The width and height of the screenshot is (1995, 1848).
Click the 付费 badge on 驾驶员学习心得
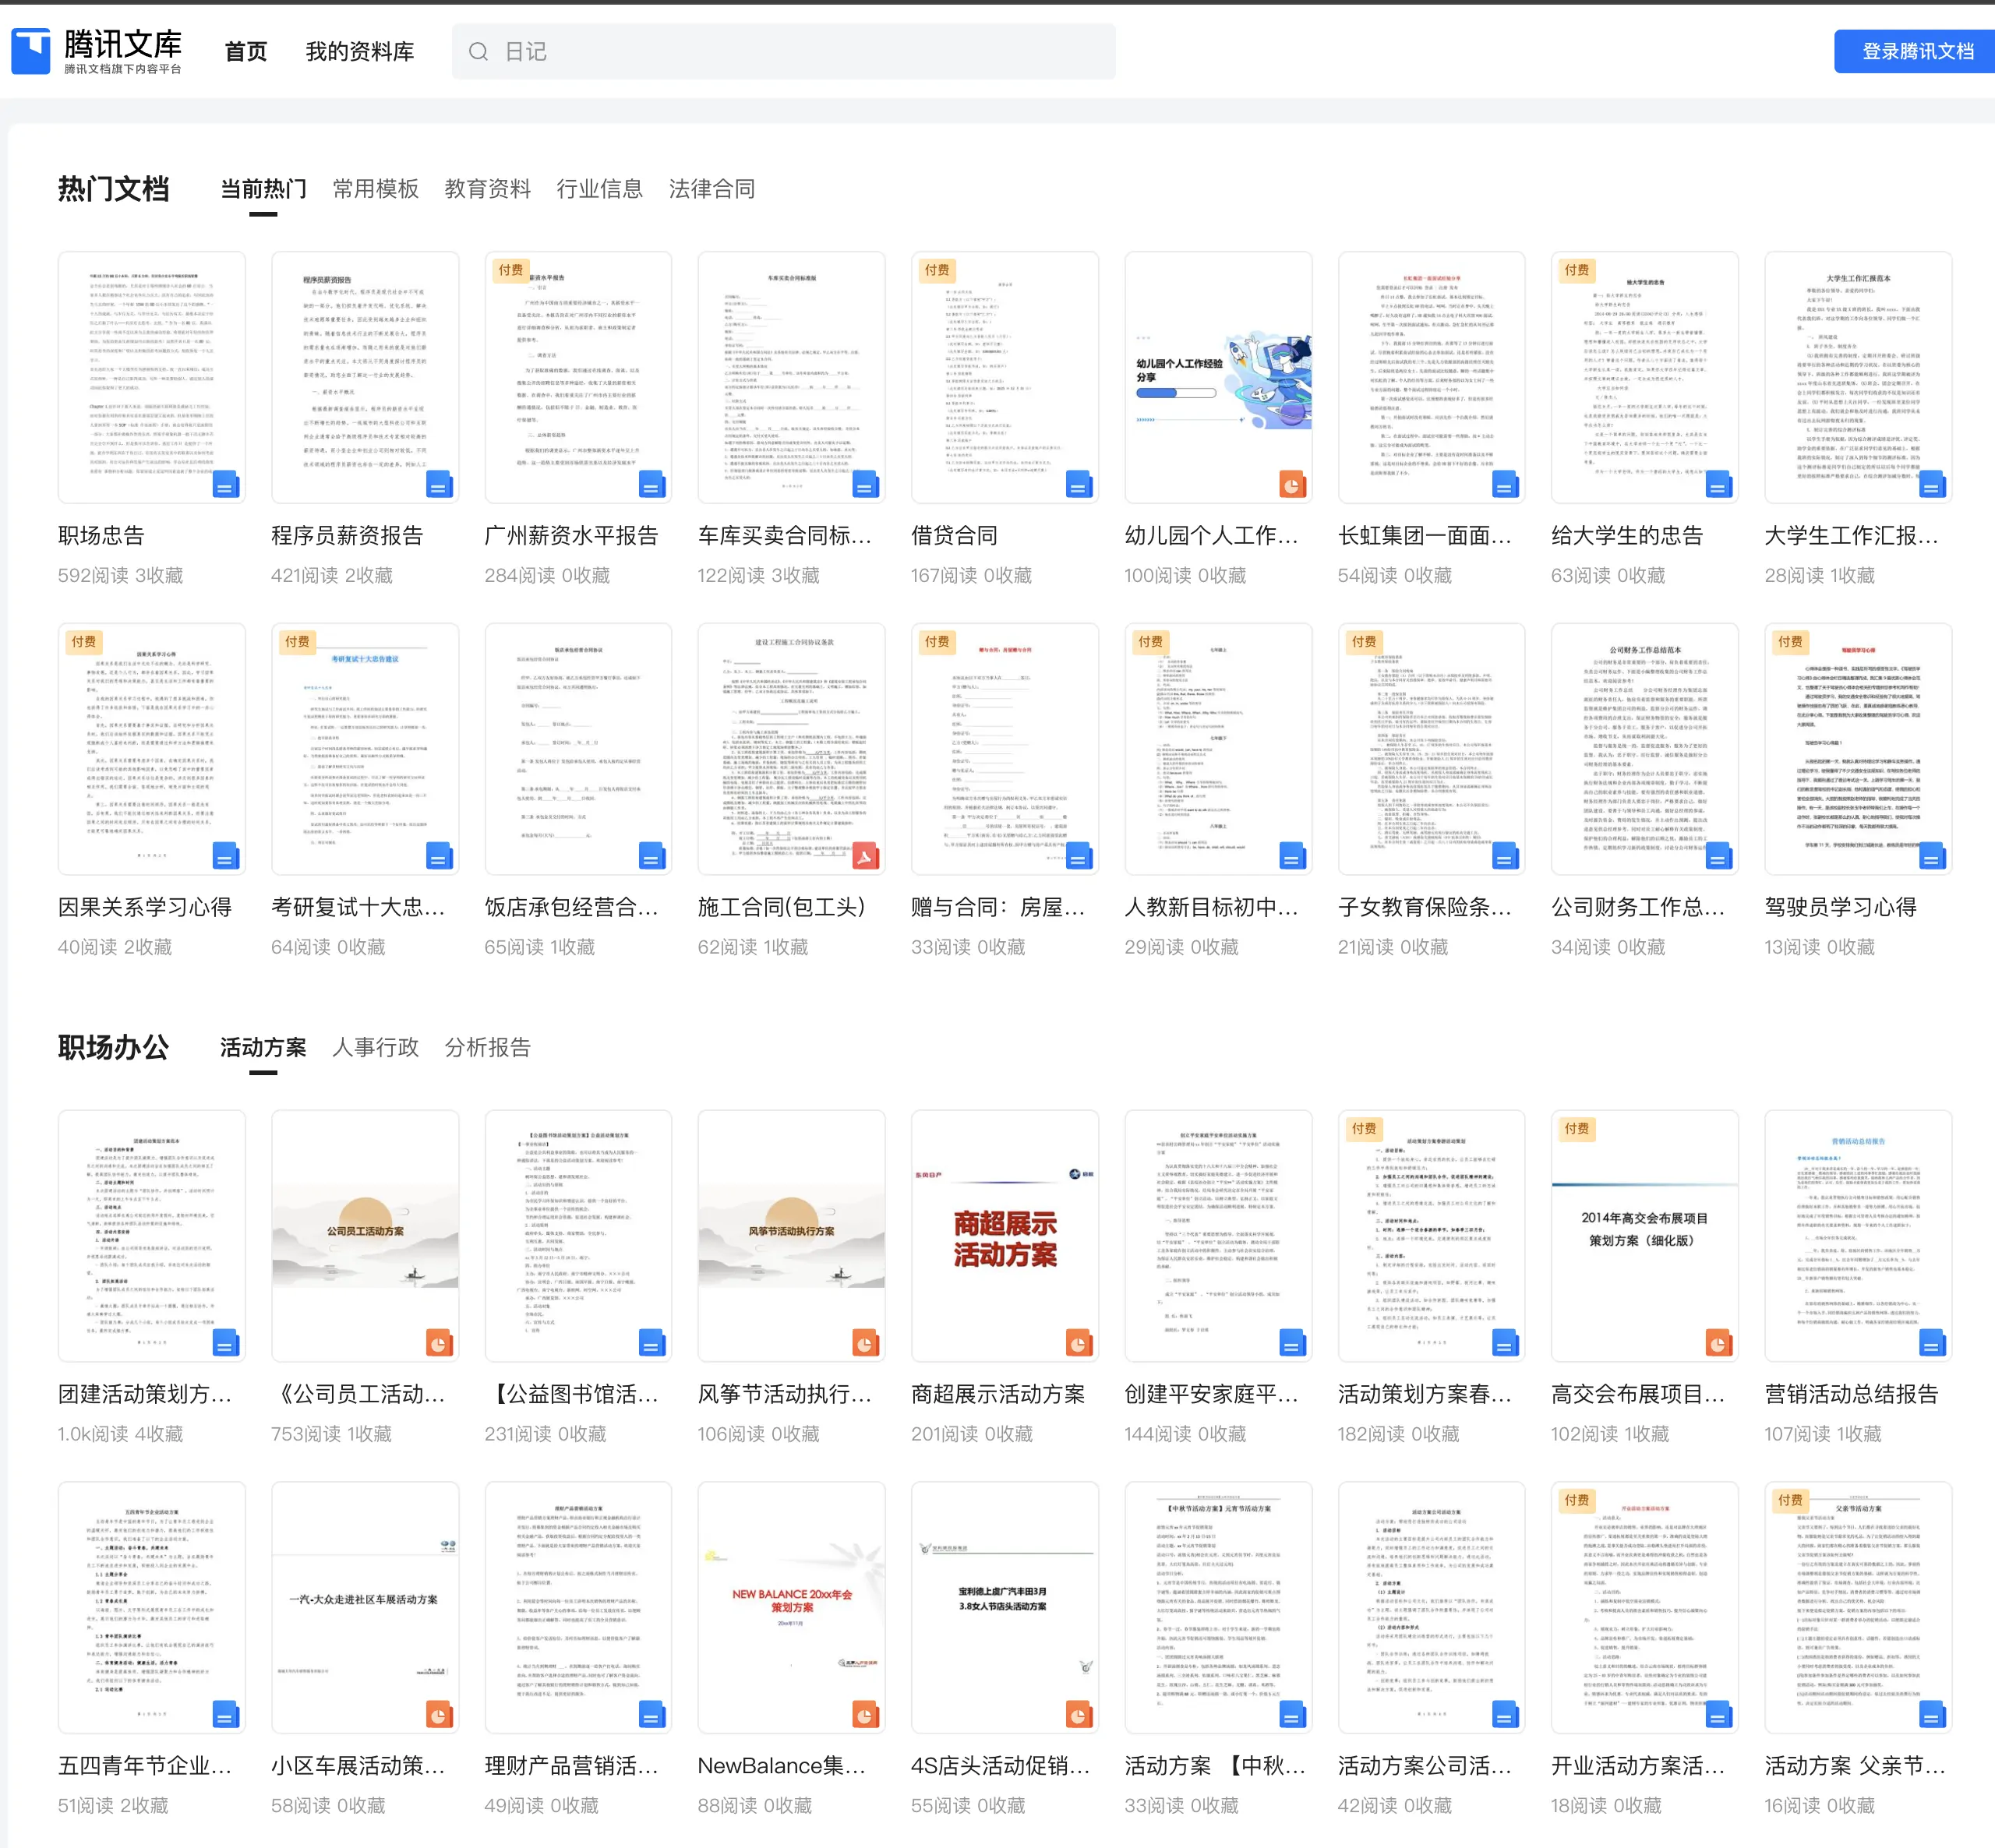[1790, 642]
